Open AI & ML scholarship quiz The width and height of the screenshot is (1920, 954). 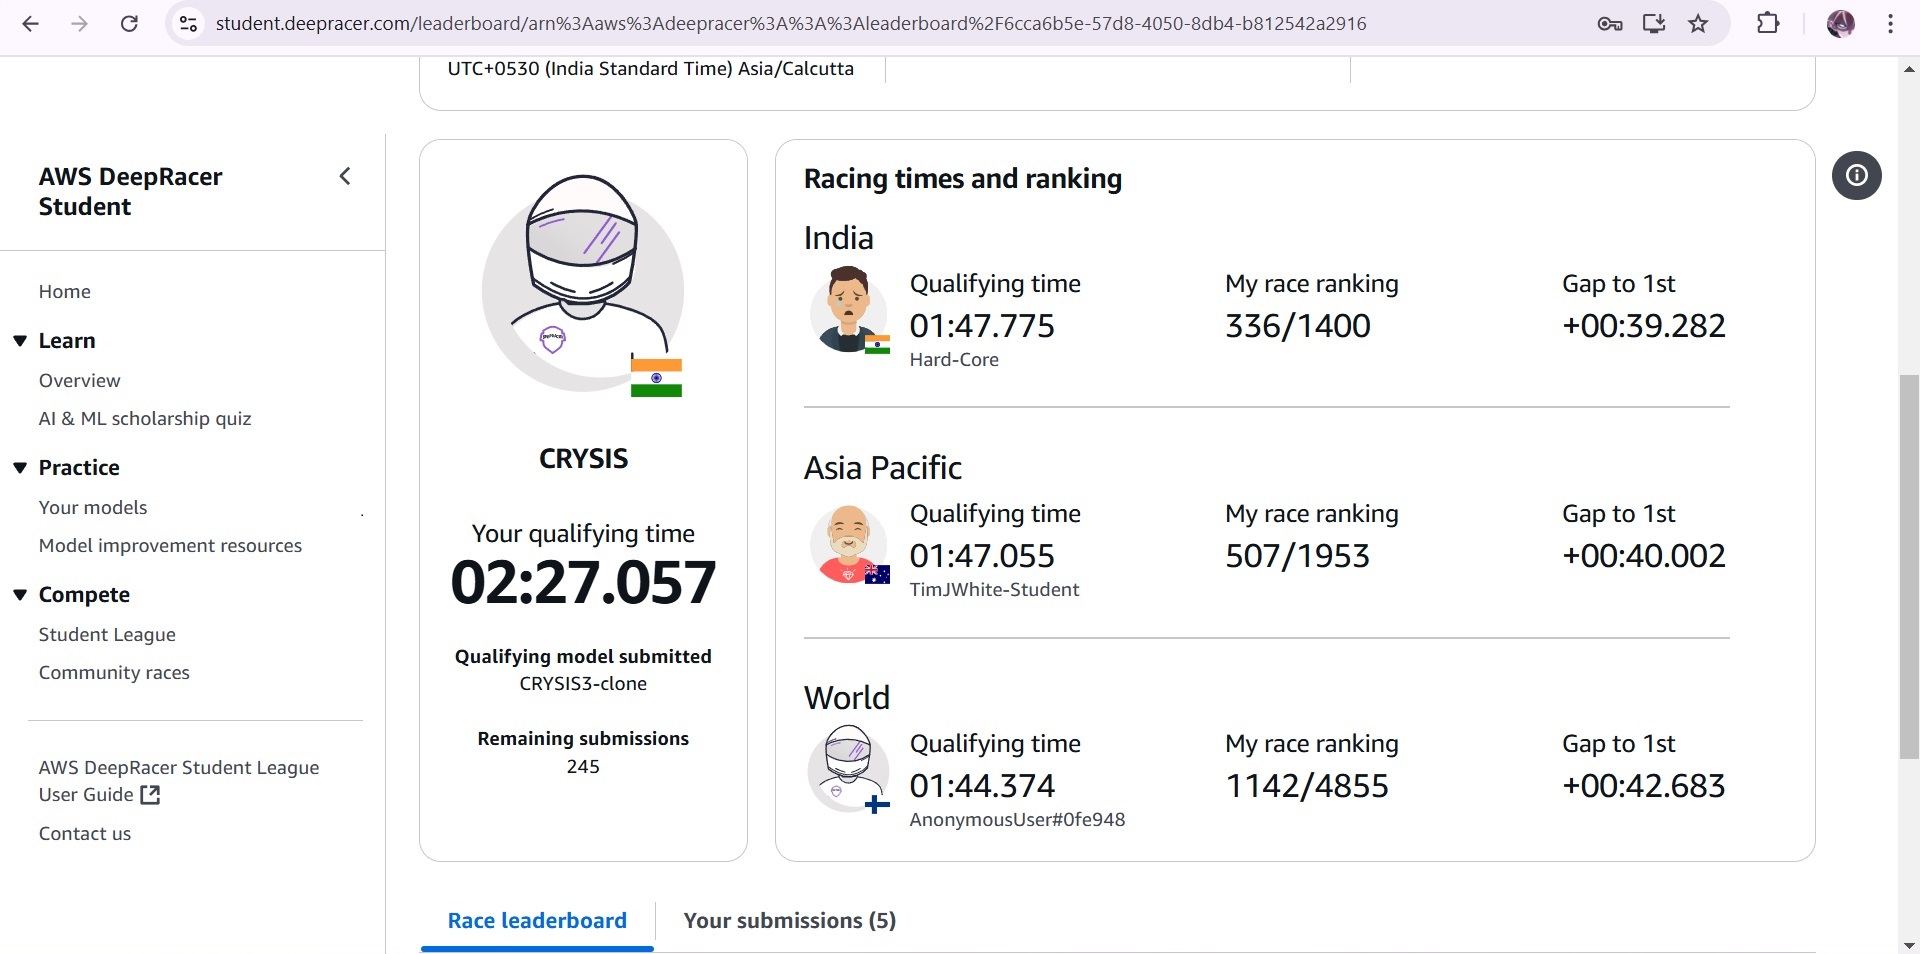[145, 419]
